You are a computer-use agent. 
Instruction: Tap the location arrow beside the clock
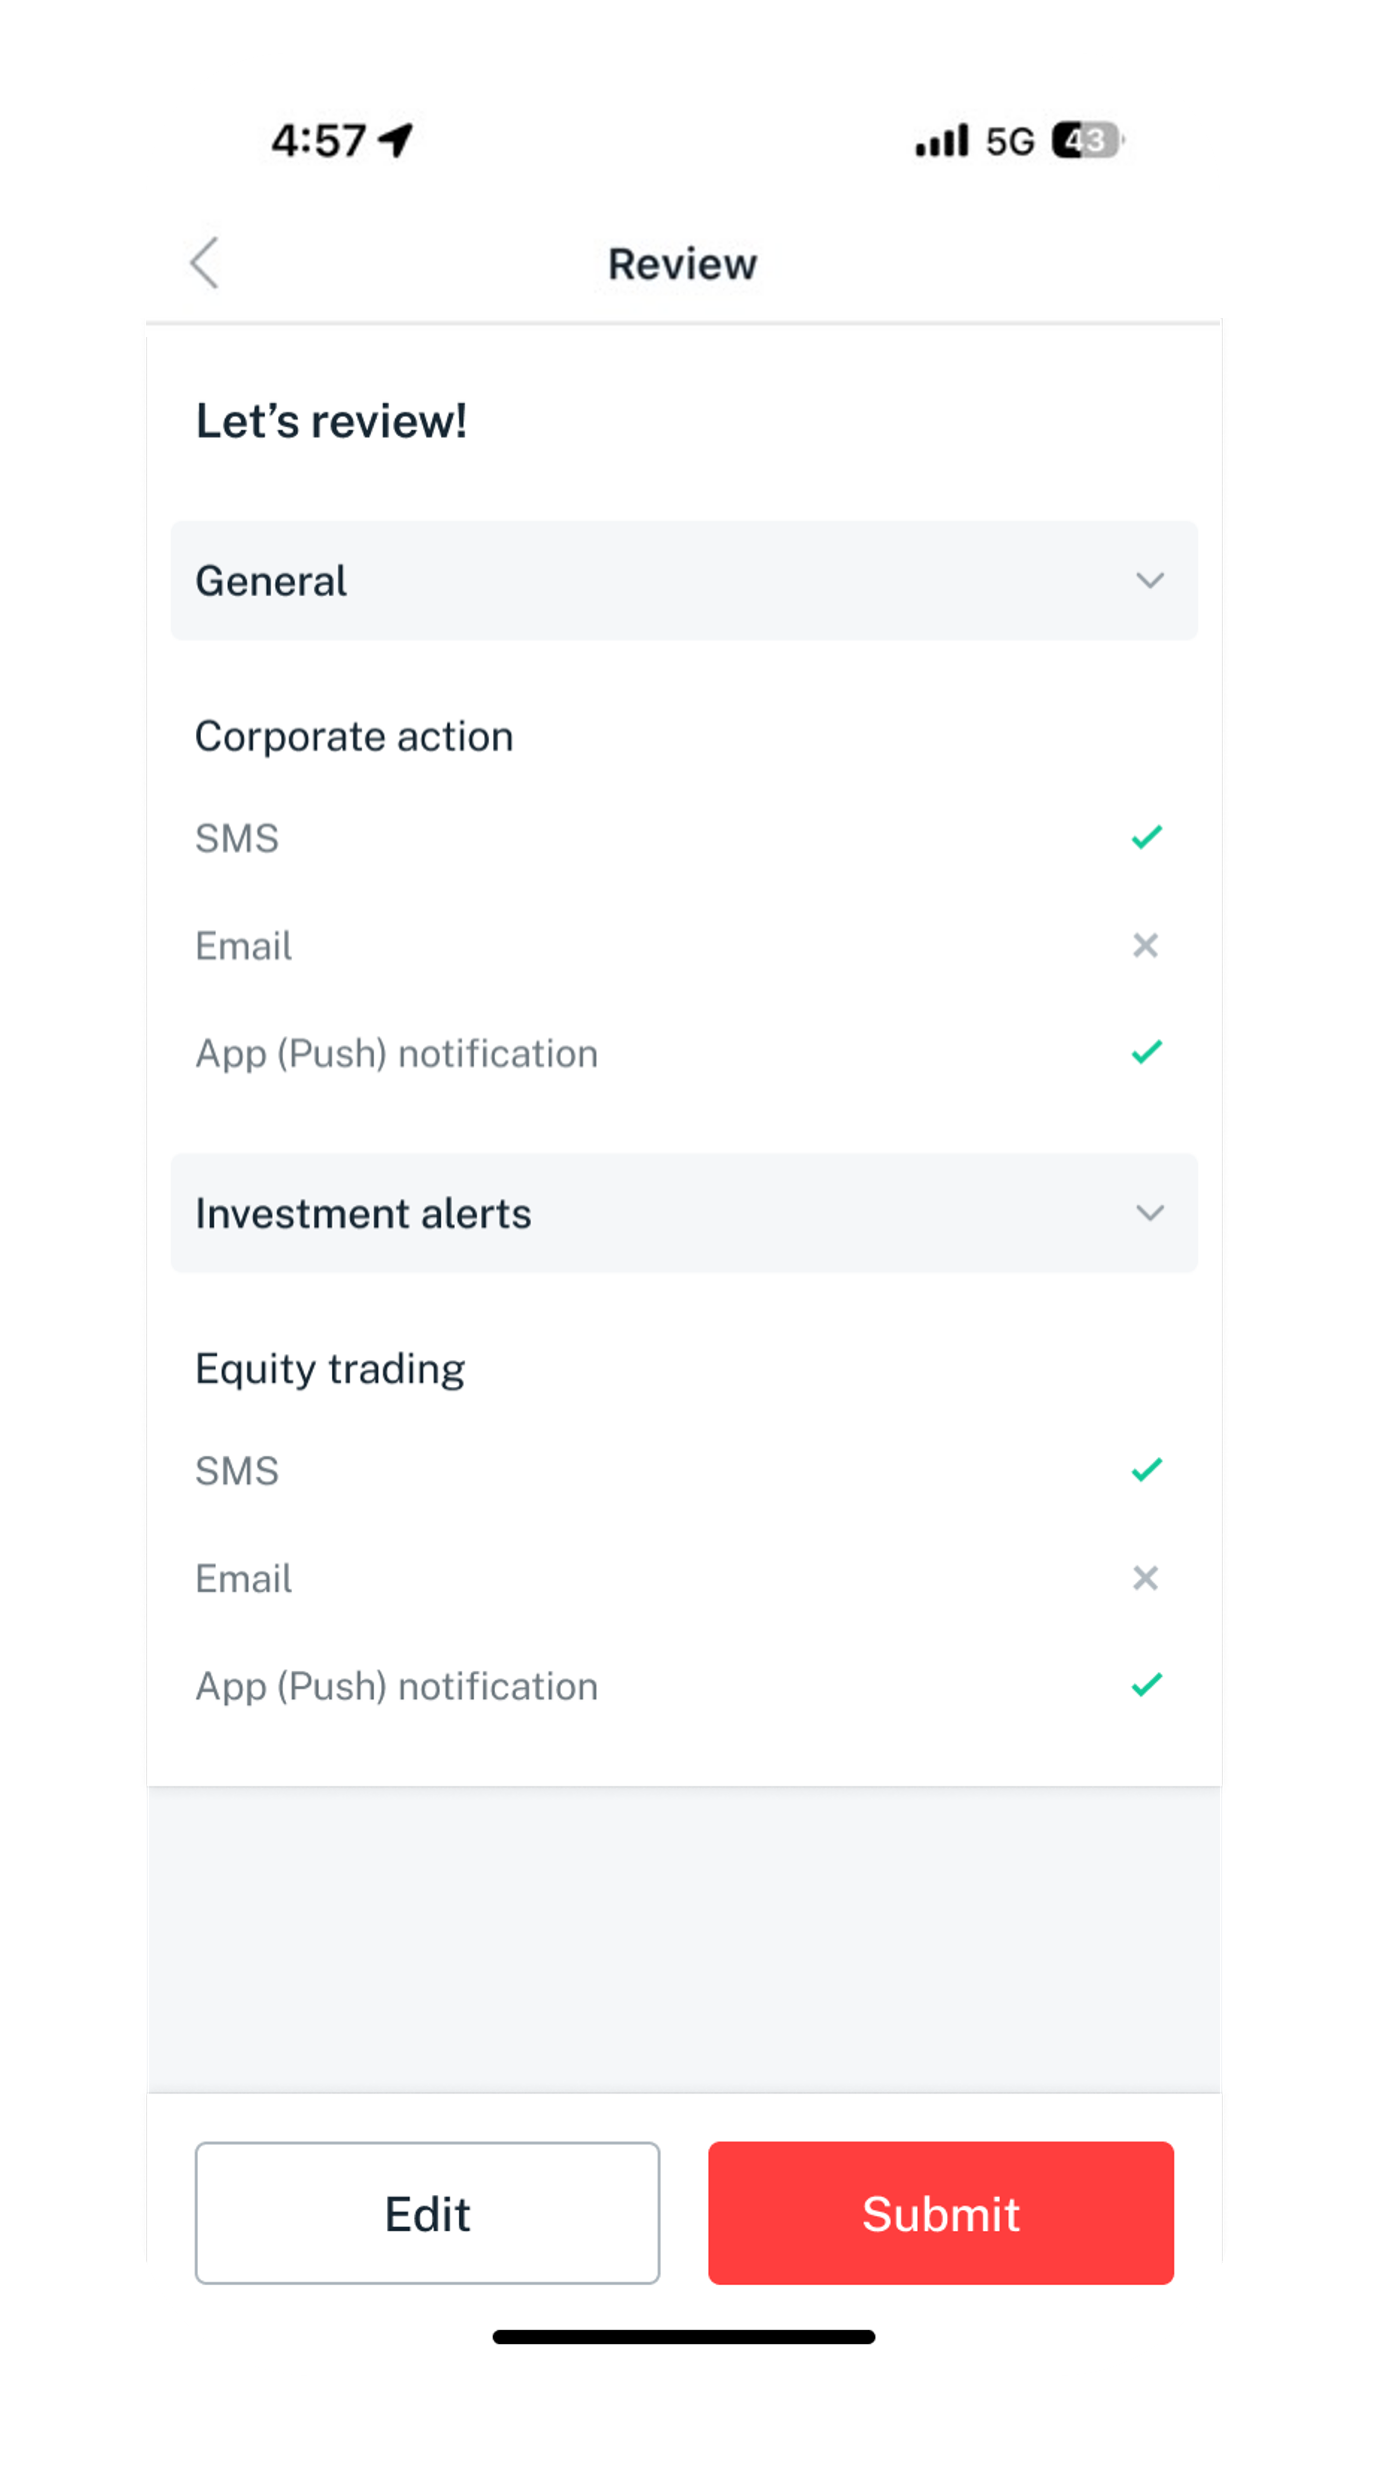point(396,140)
